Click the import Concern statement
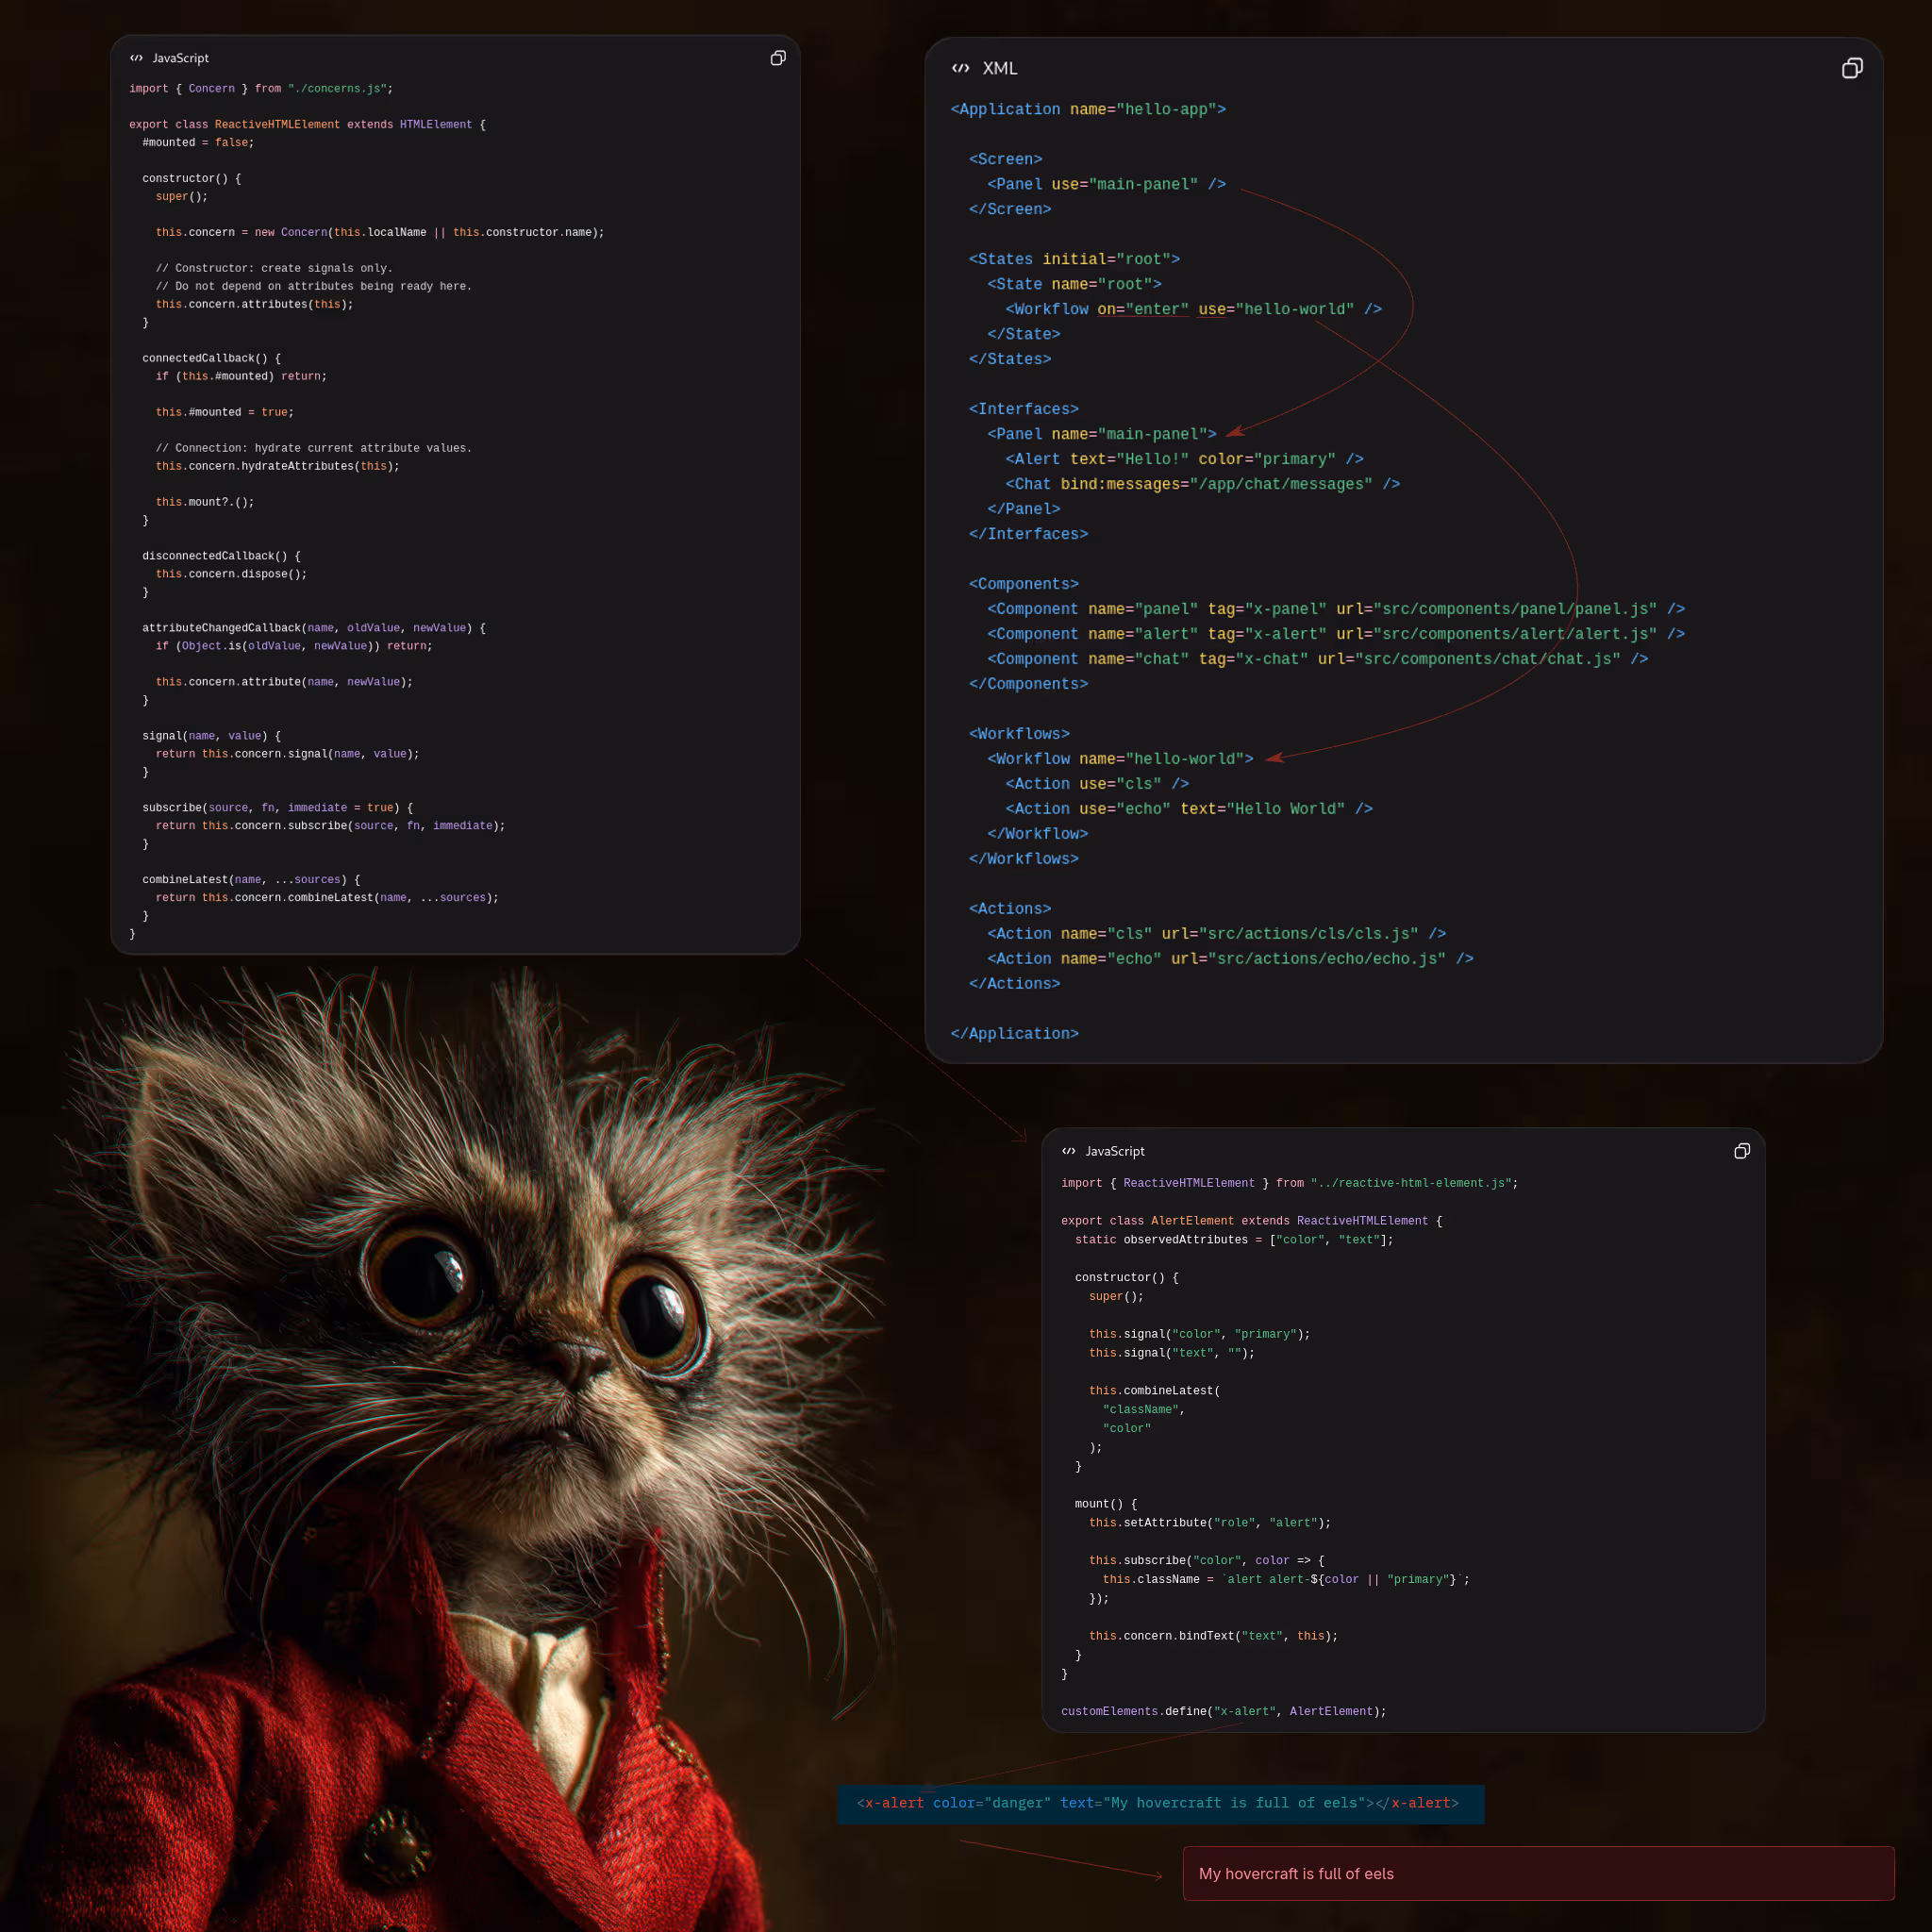 (x=260, y=89)
